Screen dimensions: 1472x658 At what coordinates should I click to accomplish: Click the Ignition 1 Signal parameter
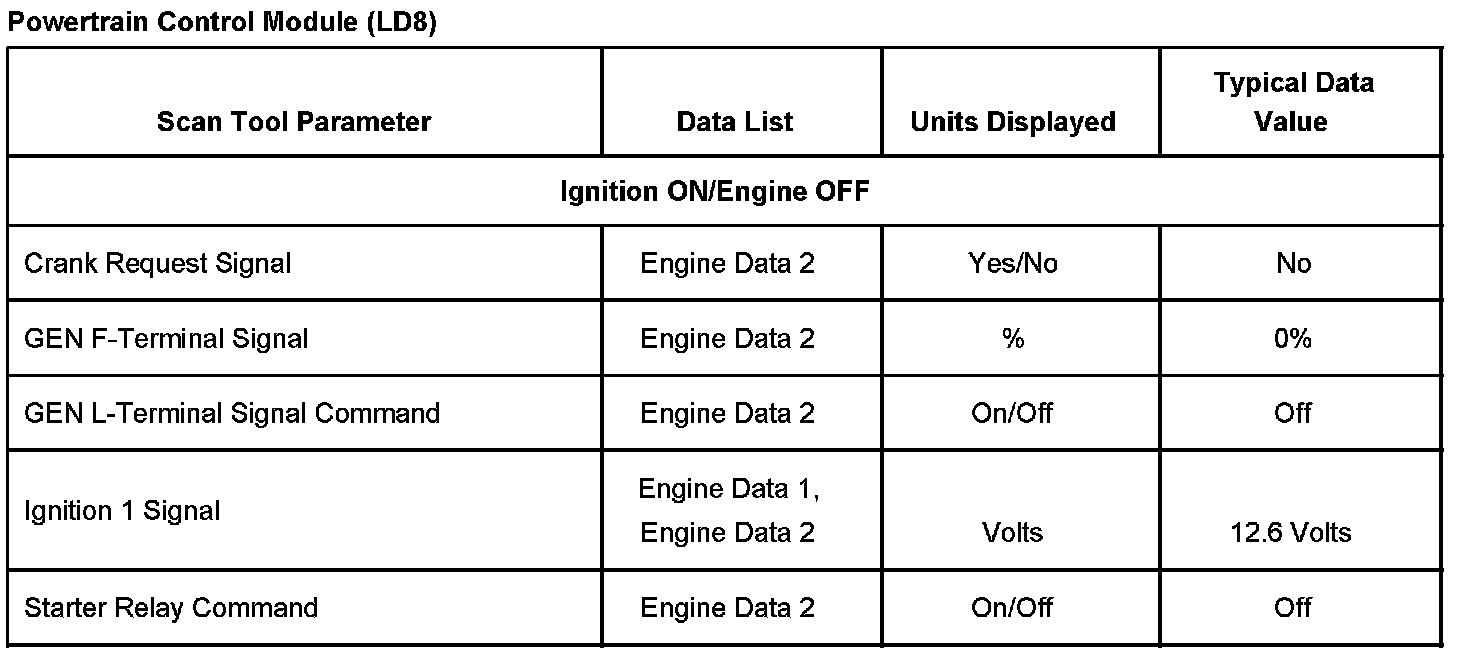point(122,511)
